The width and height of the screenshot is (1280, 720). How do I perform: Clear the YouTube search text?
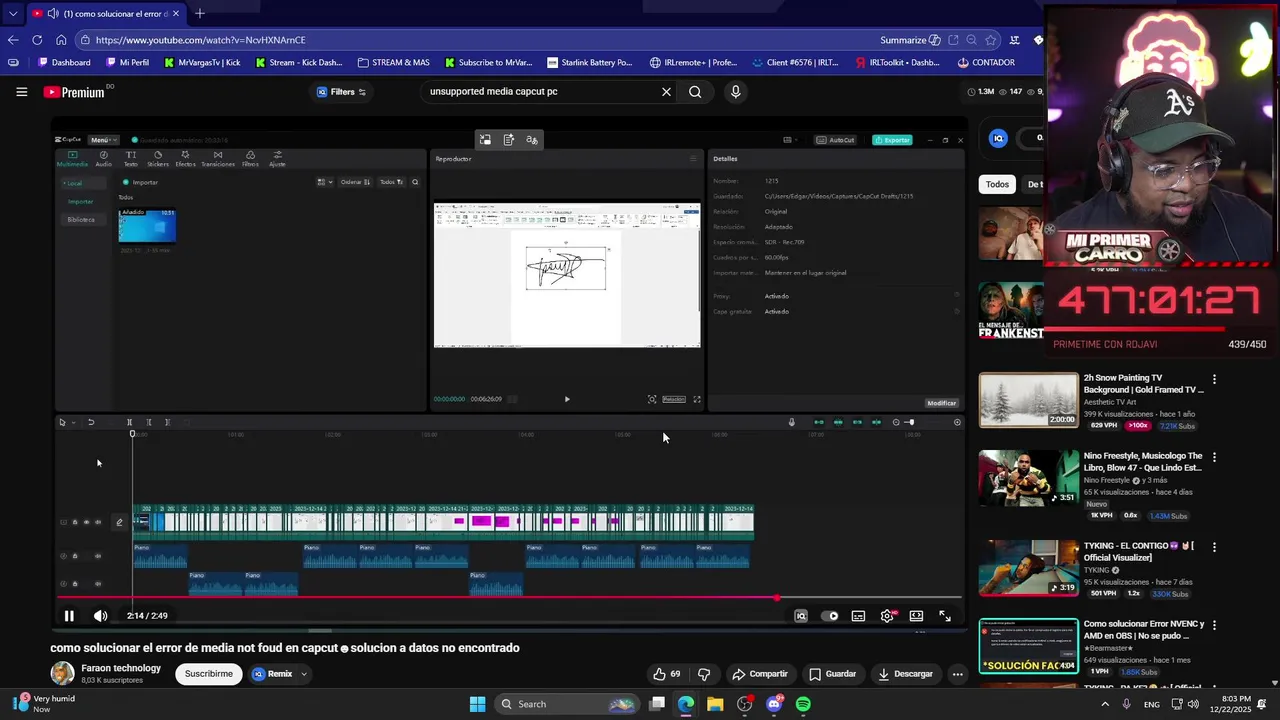pyautogui.click(x=666, y=92)
